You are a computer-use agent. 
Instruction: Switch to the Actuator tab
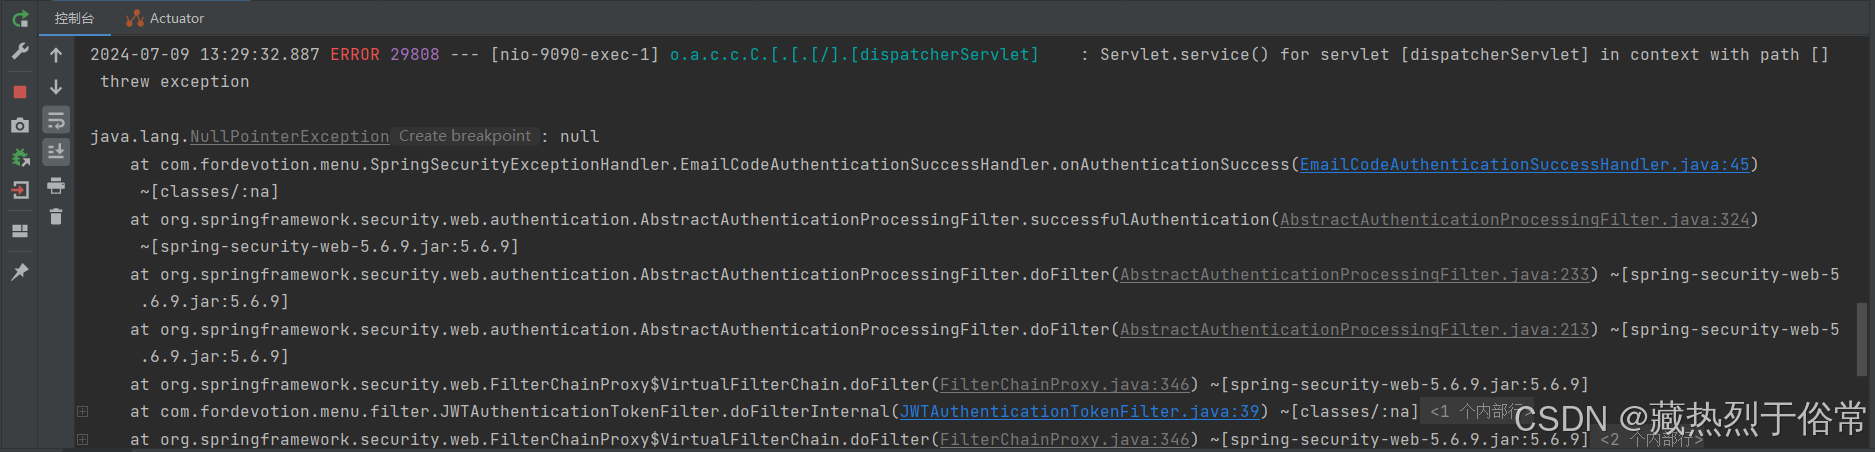166,18
